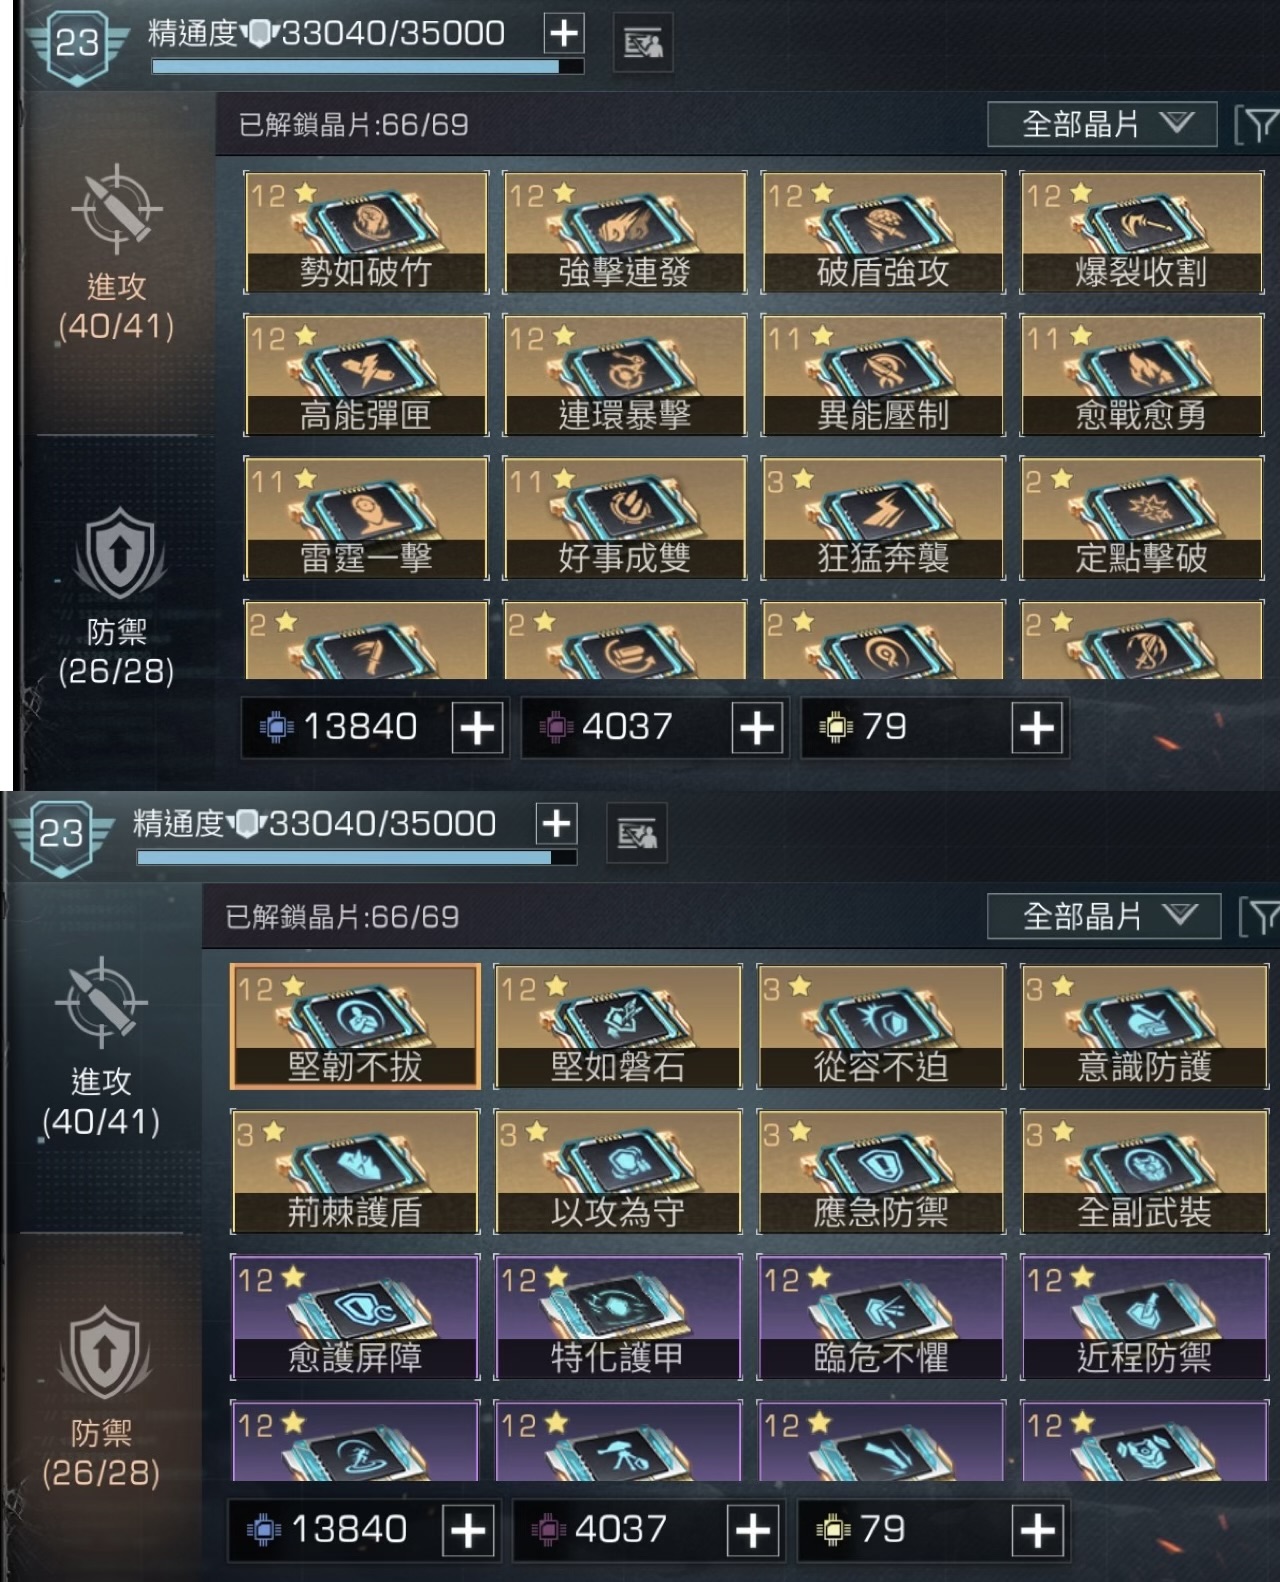Open the funnel filter icon in top panel
The width and height of the screenshot is (1280, 1582).
coord(1258,126)
